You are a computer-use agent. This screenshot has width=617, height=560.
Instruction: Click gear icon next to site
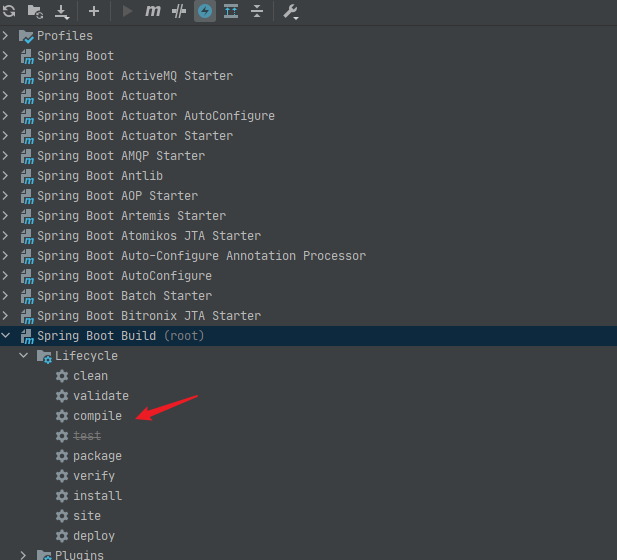tap(62, 516)
